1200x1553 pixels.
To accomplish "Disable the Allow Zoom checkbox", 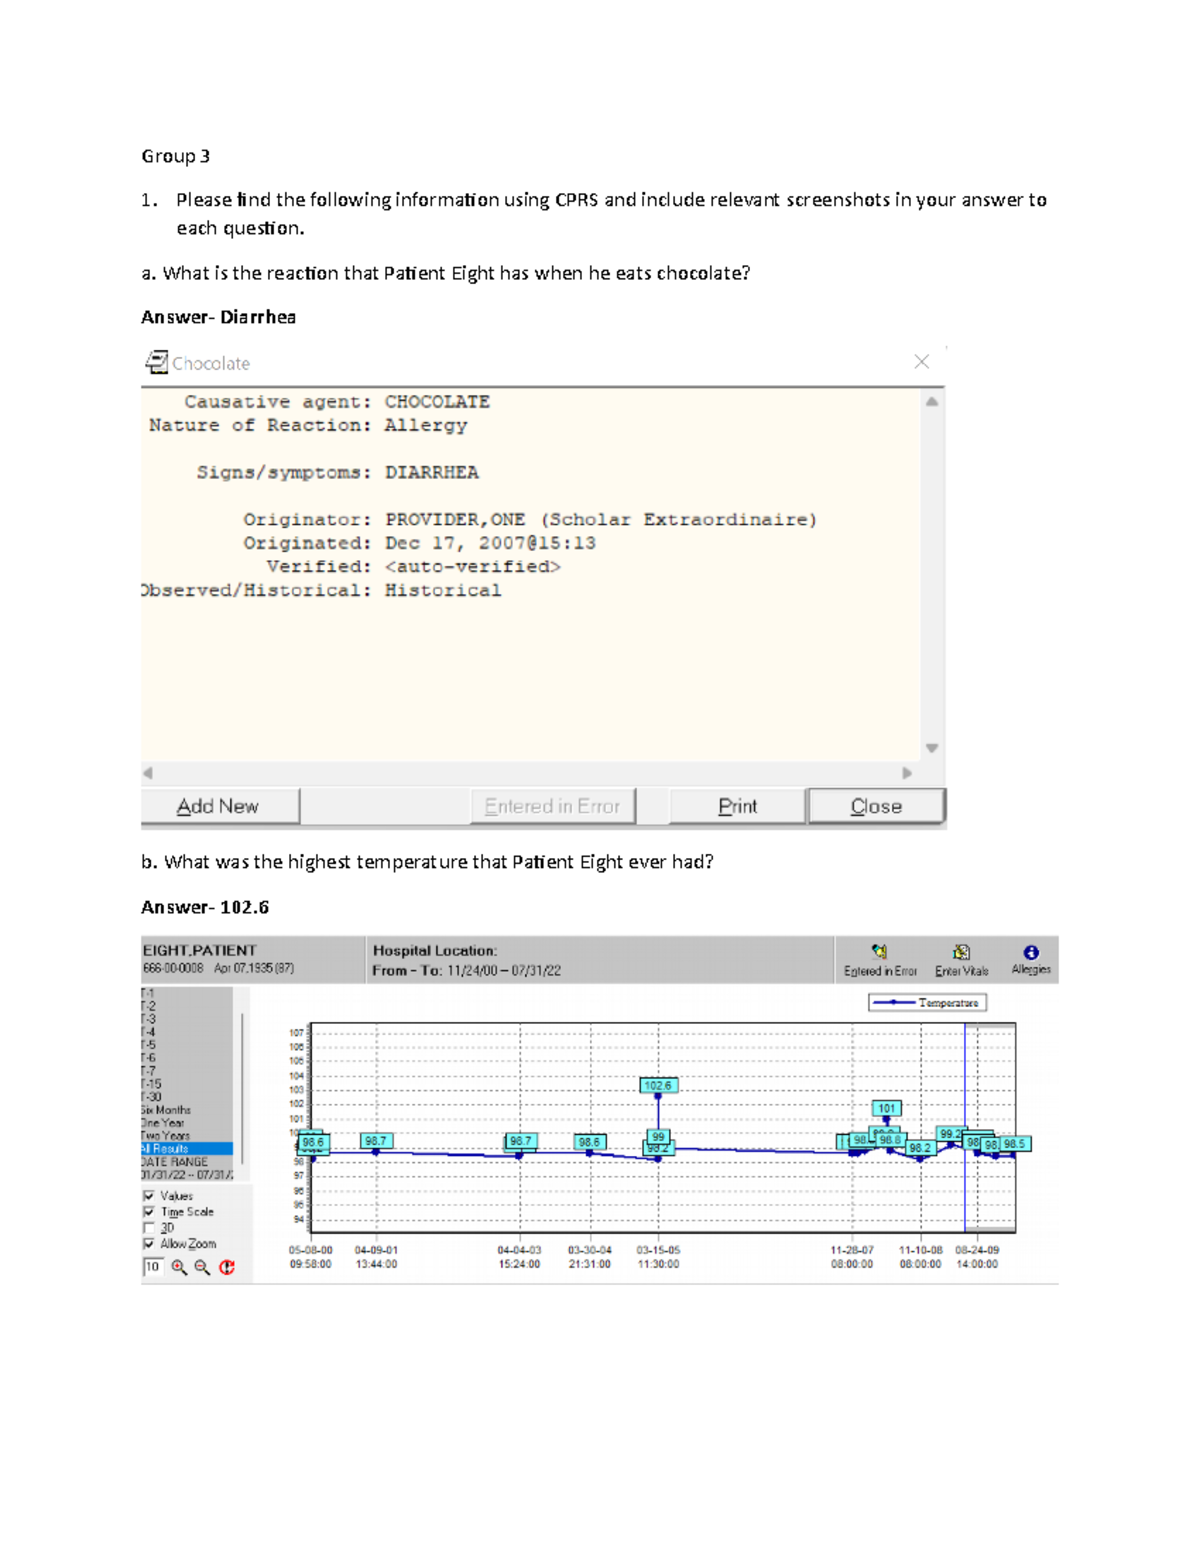I will [149, 1244].
